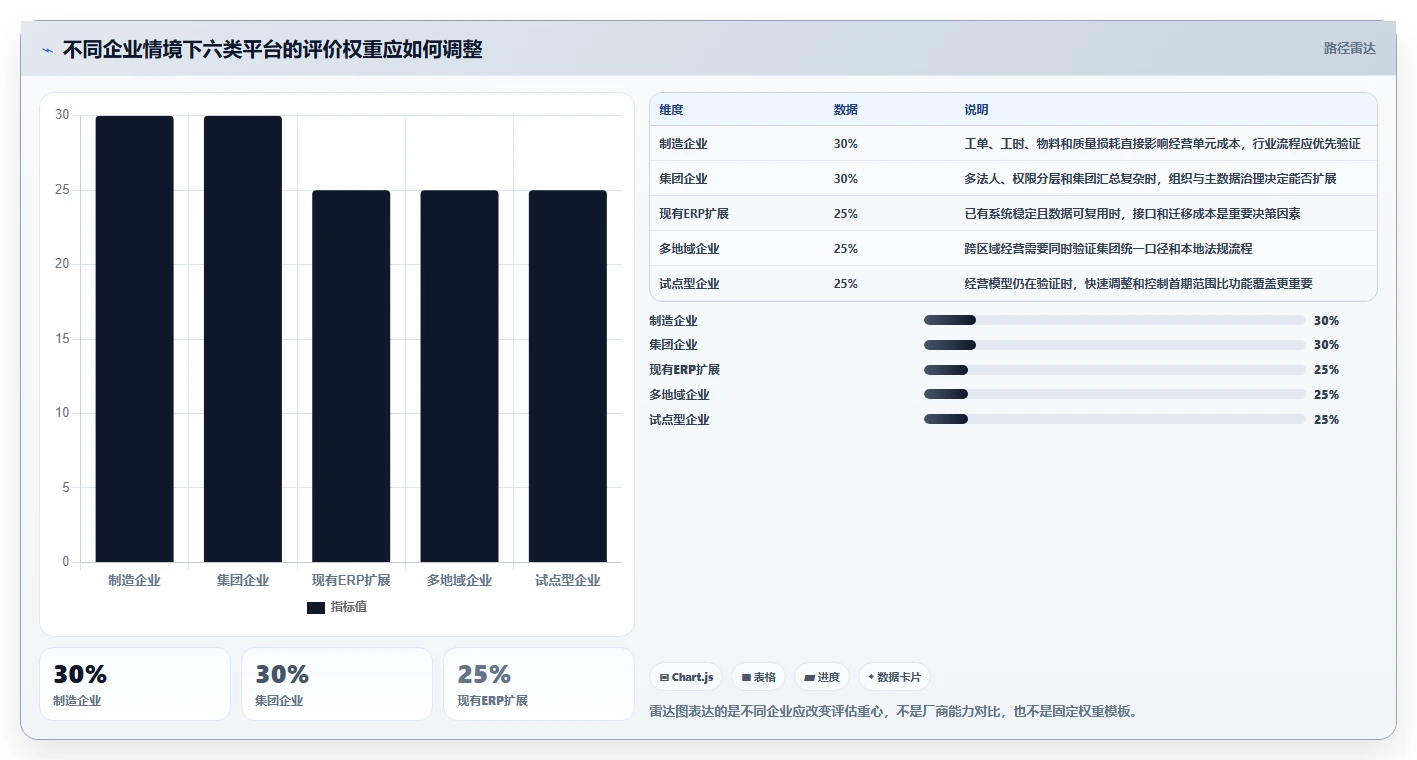Click the 指标值 legend label
The width and height of the screenshot is (1417, 760).
pyautogui.click(x=349, y=607)
